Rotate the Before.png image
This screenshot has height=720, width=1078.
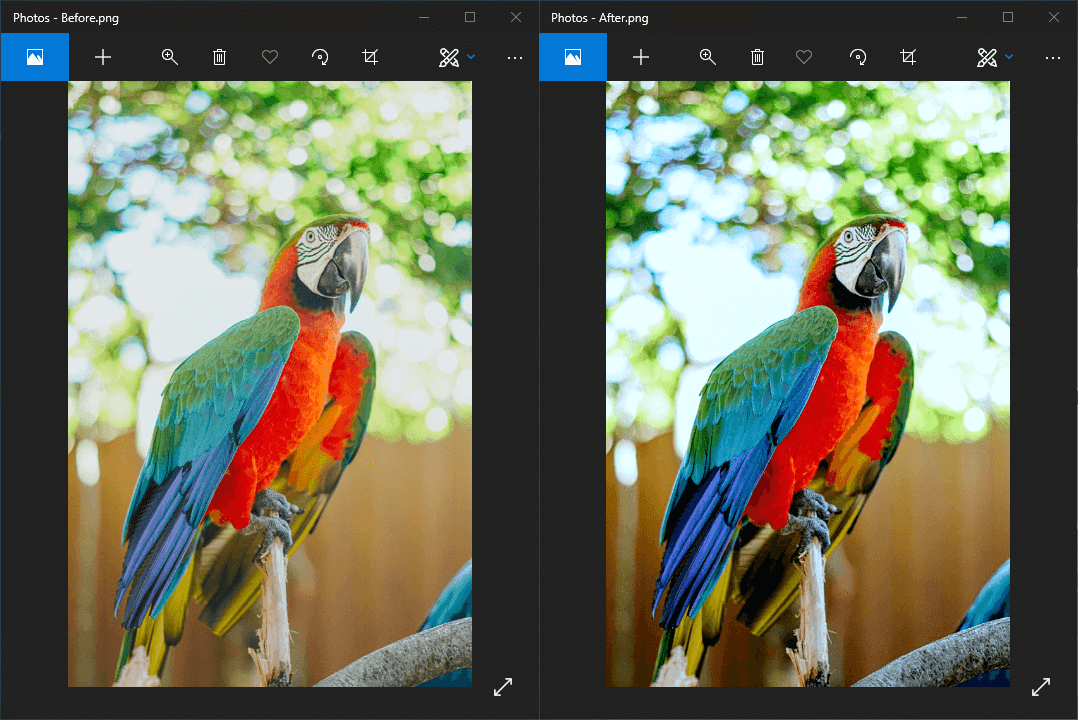[x=320, y=57]
